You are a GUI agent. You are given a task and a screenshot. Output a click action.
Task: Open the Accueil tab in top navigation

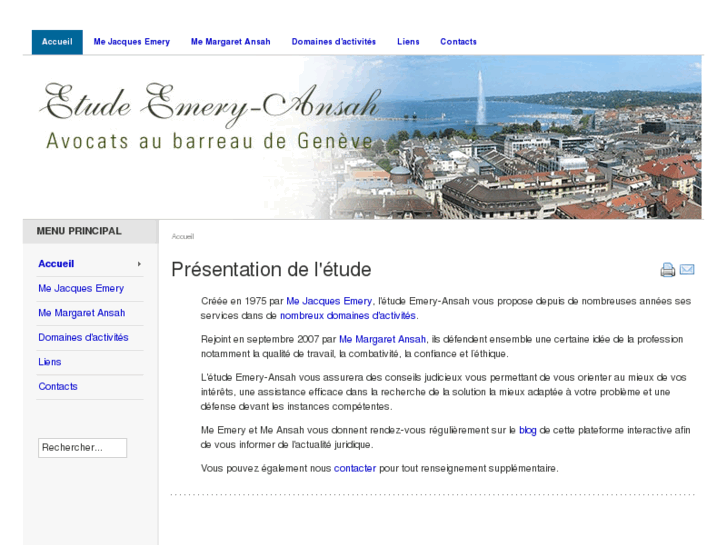click(57, 42)
